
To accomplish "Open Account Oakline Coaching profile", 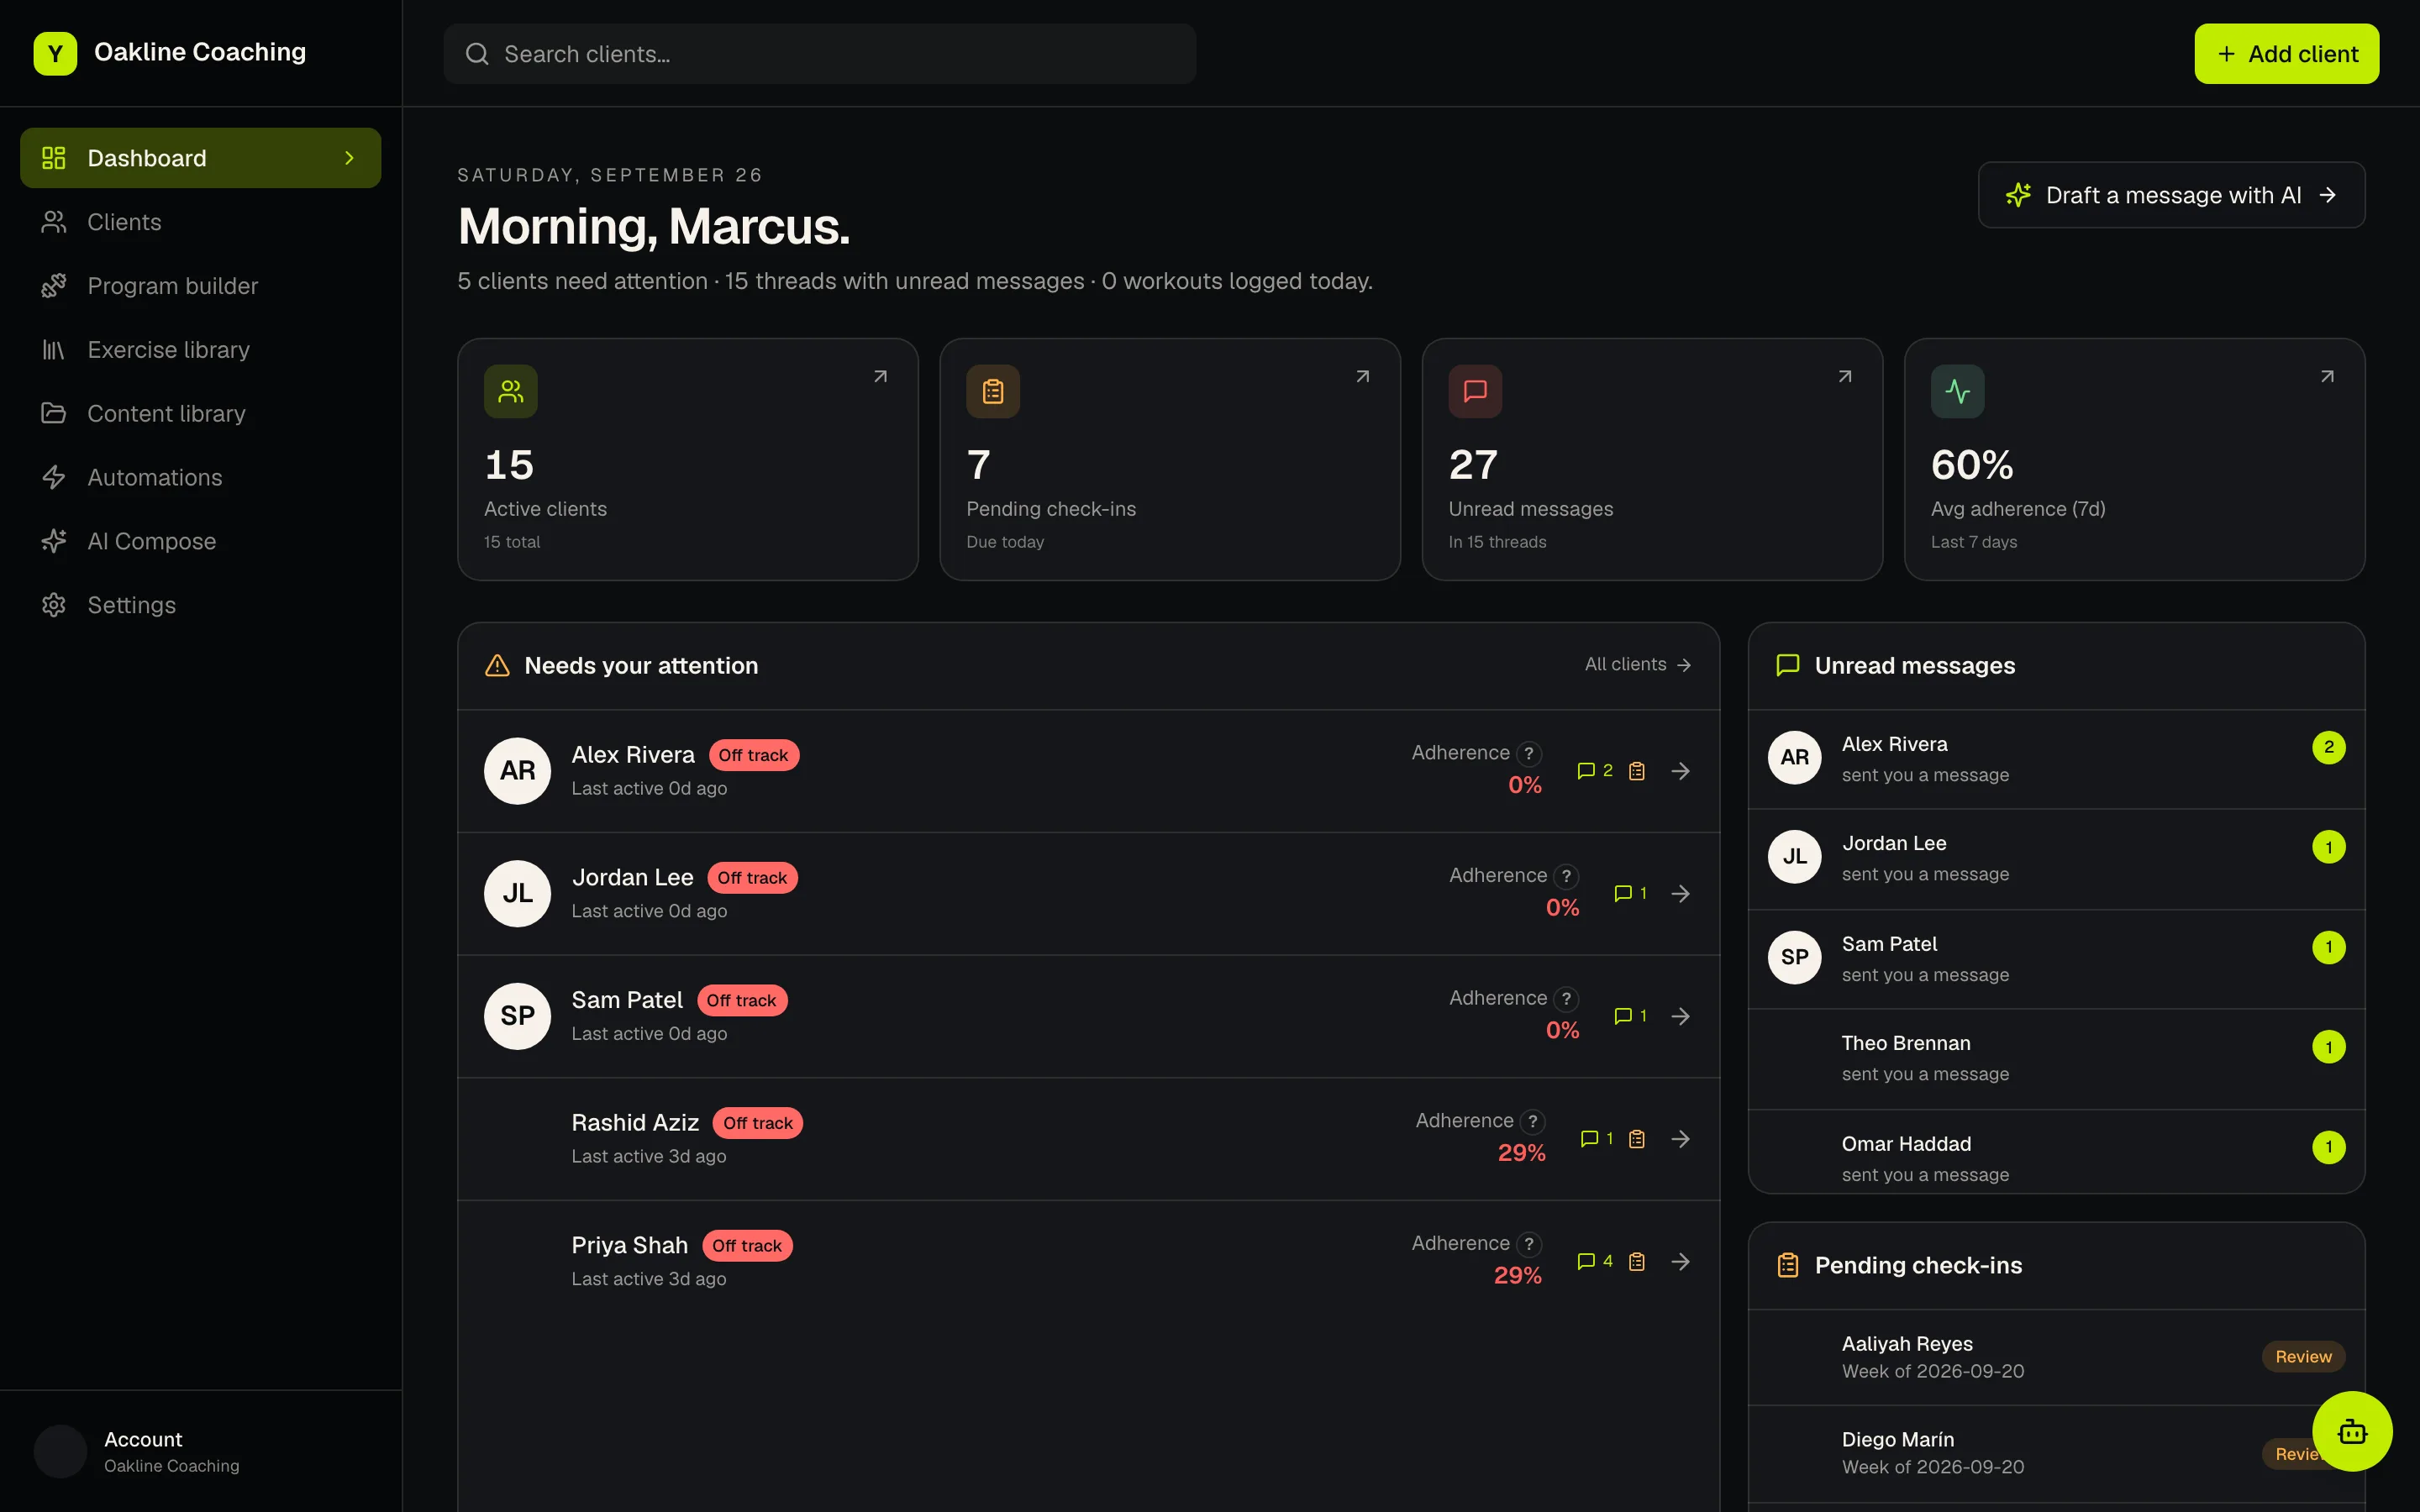I will [200, 1451].
